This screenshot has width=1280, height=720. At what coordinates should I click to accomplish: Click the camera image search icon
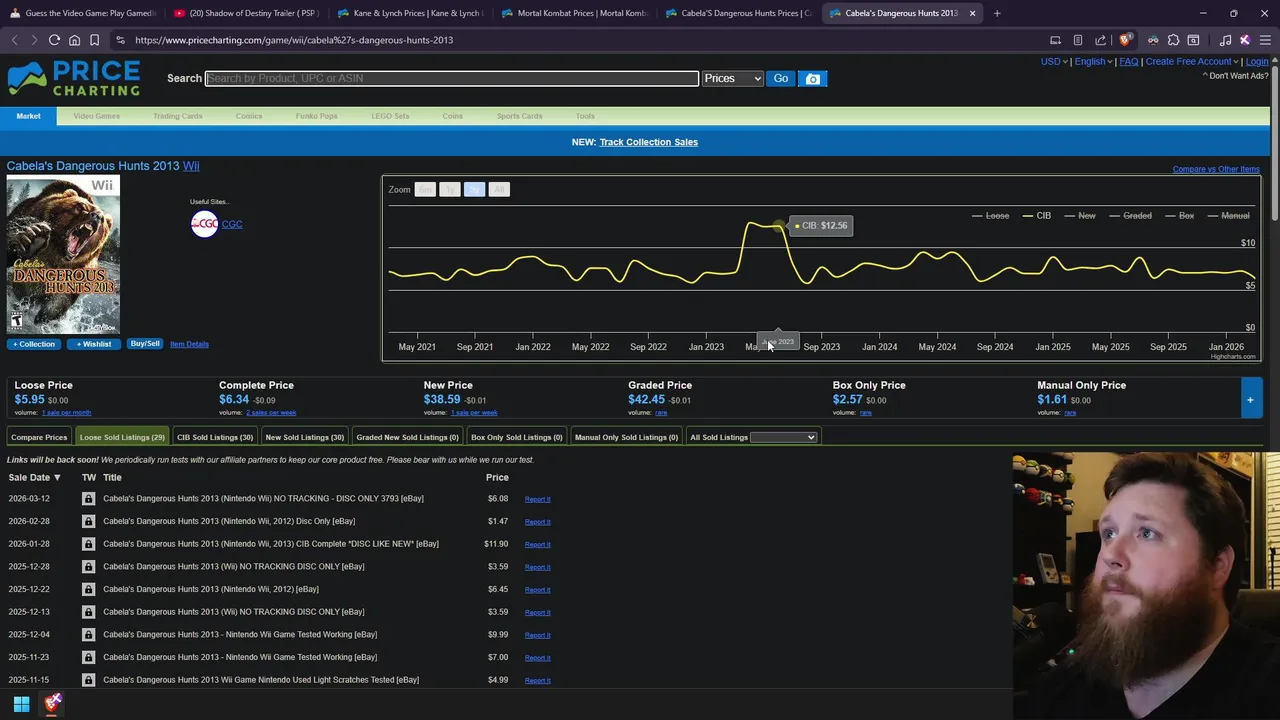[813, 78]
